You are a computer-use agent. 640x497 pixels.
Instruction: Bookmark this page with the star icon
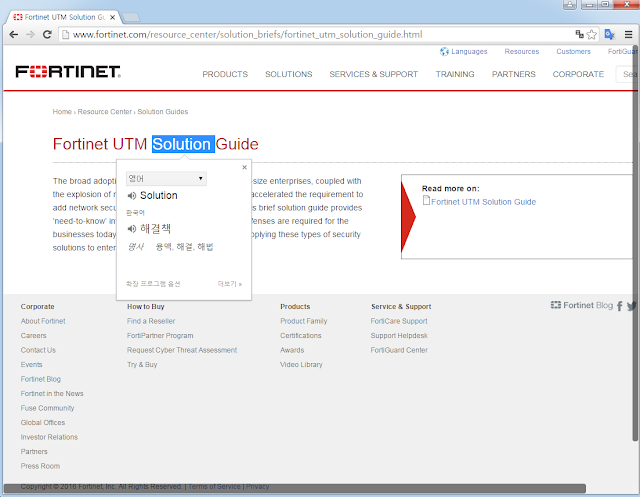pos(591,35)
